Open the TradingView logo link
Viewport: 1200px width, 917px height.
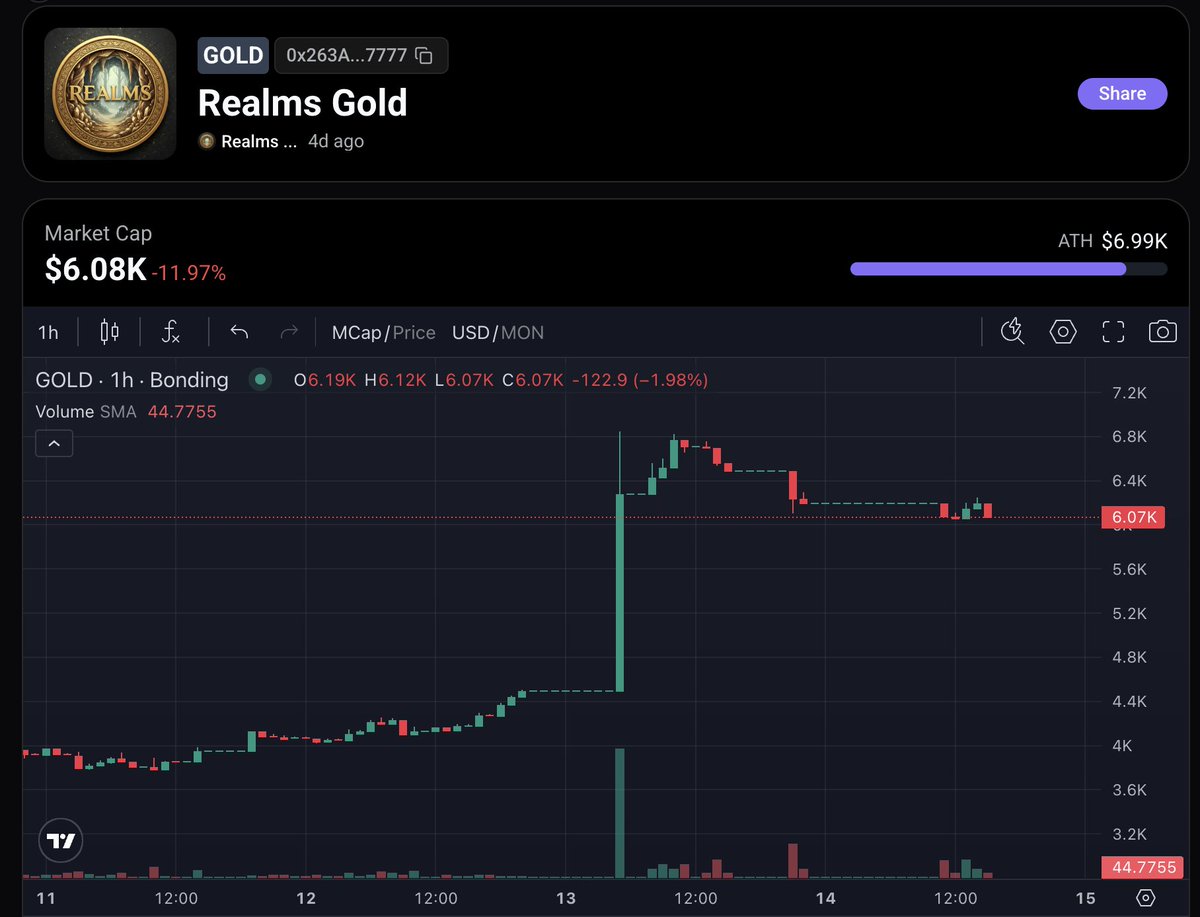tap(61, 841)
